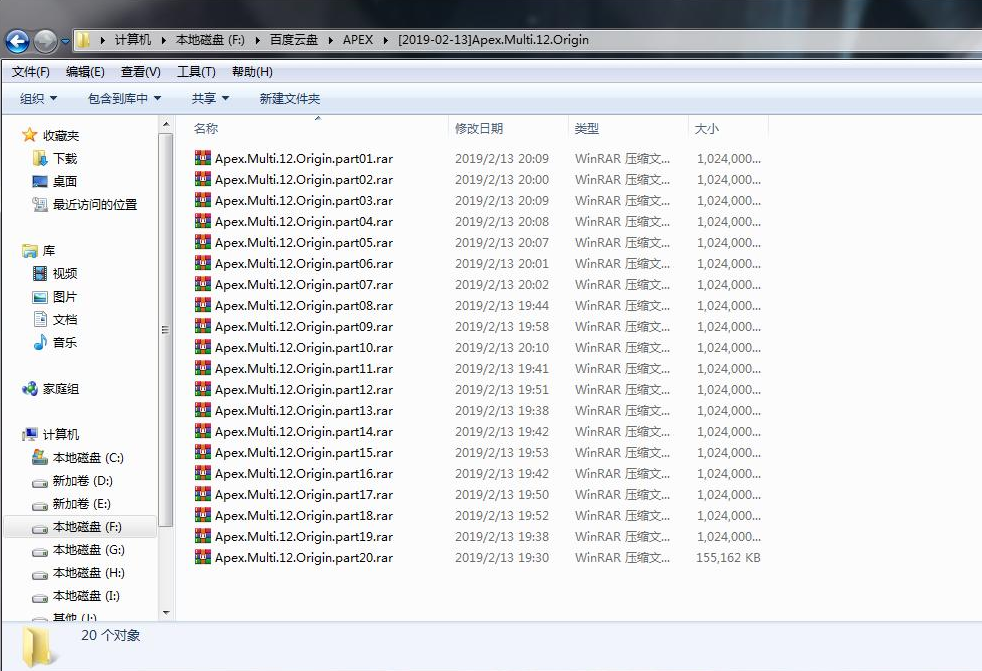Click the RAR icon of part15.rar
Image resolution: width=982 pixels, height=671 pixels.
tap(202, 452)
